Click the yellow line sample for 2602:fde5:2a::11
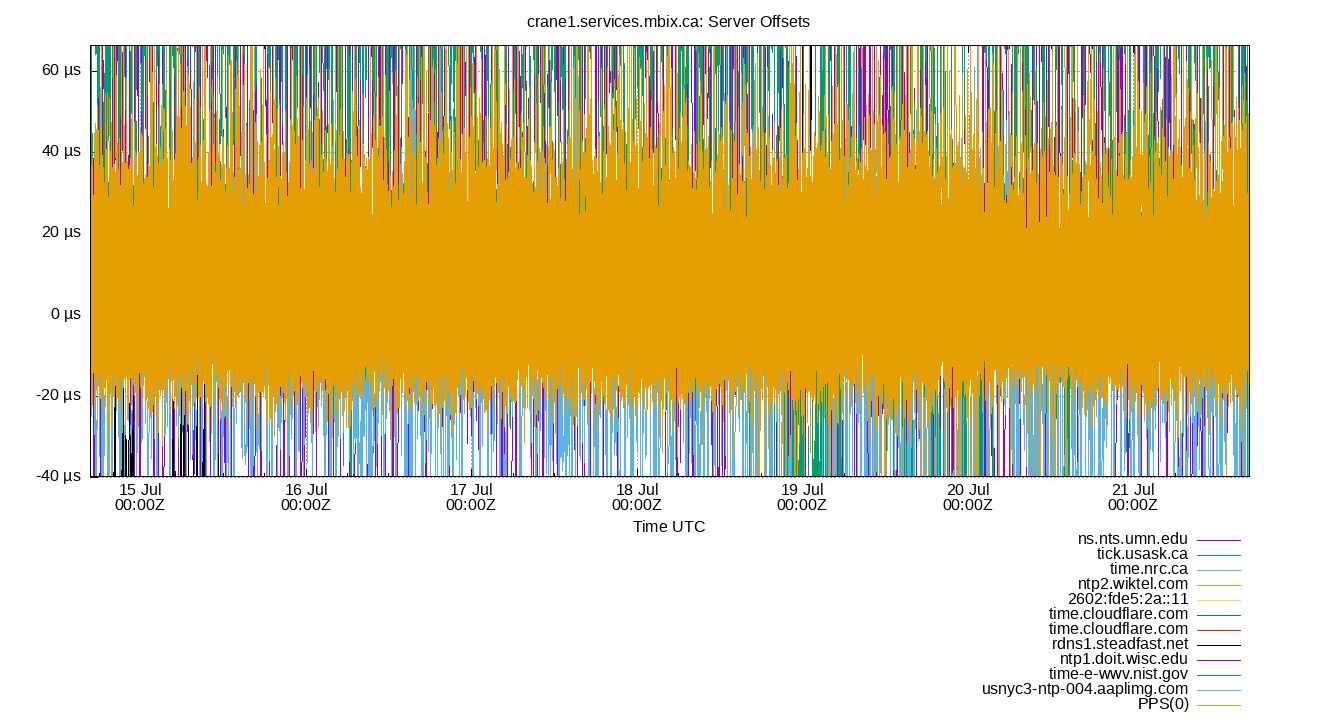 pos(1218,600)
